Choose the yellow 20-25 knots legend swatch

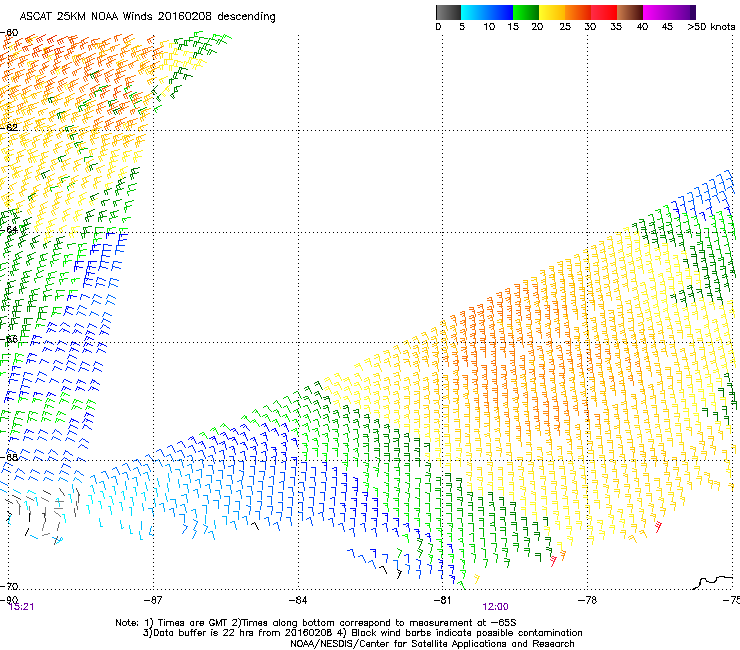pos(552,12)
